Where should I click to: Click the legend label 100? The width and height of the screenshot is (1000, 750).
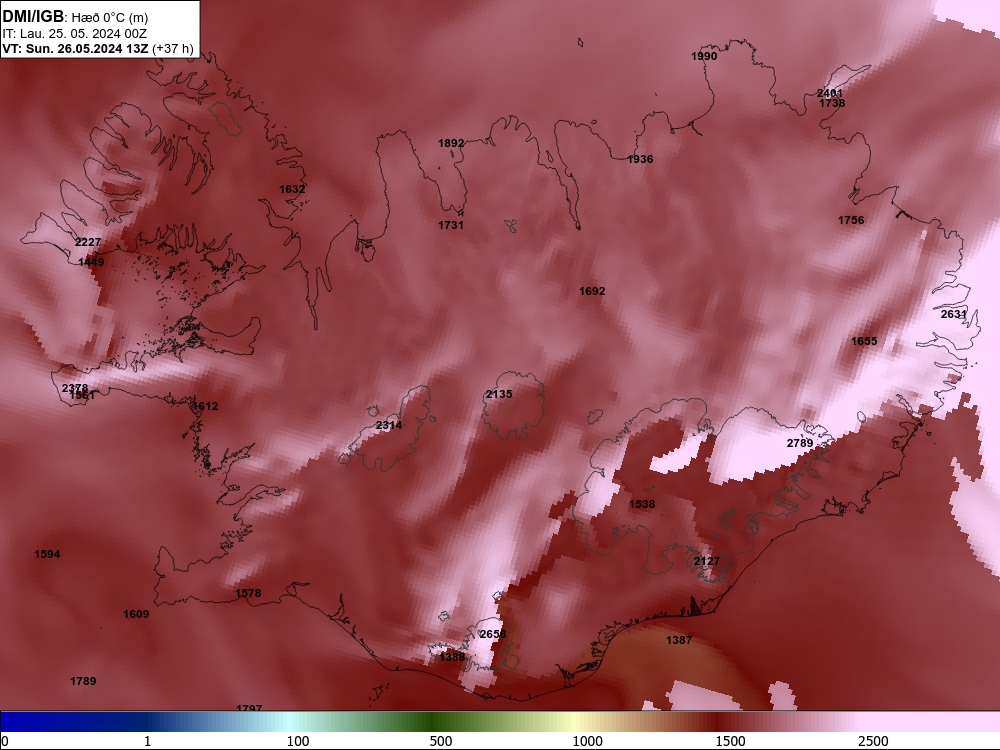[298, 741]
